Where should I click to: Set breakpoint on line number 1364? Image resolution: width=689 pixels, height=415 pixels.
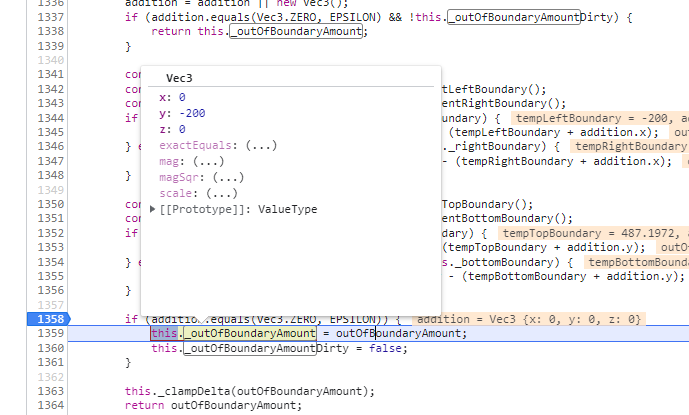coord(51,405)
